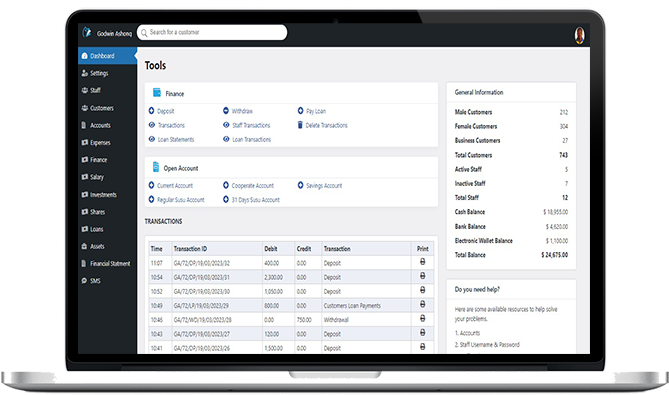
Task: Click the printer icon for the 10:46 withdrawal
Action: [x=422, y=318]
